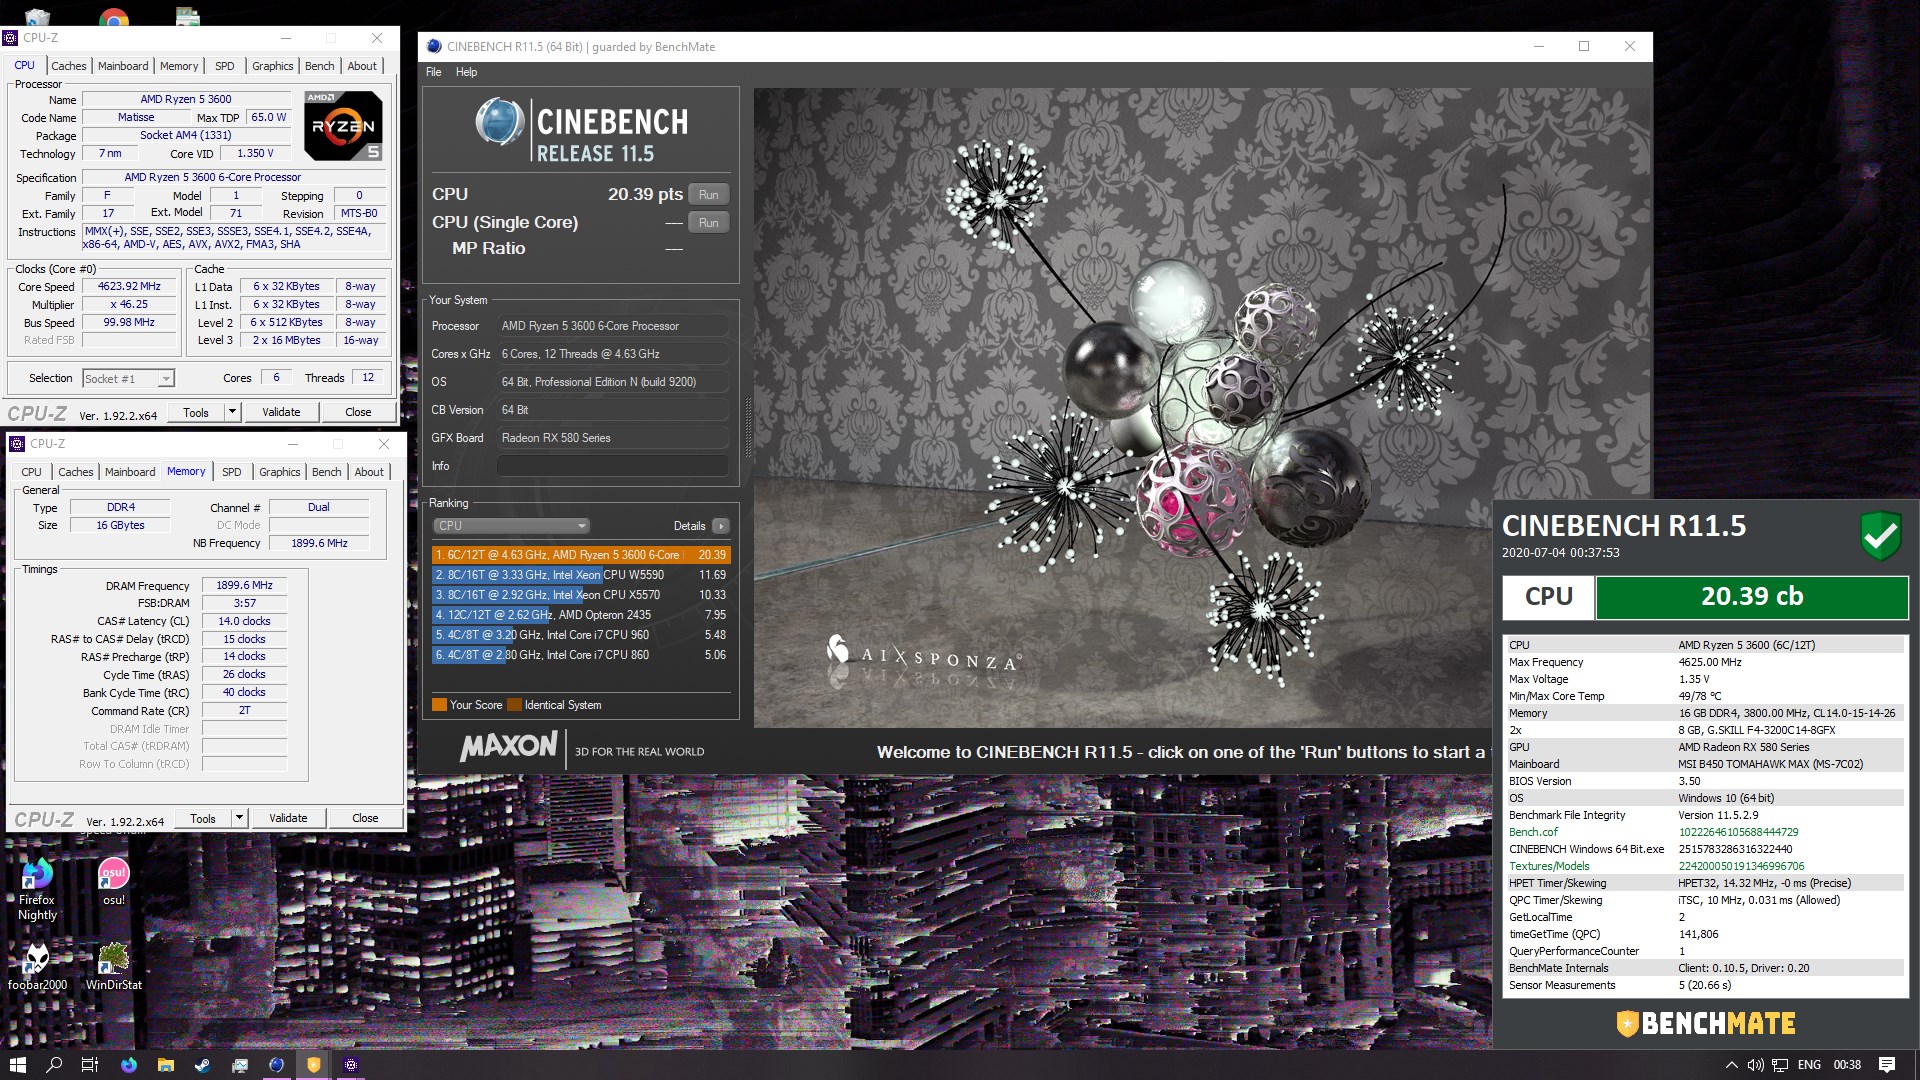Click the ENG language indicator
Screen dimensions: 1920x1080
[x=1809, y=1065]
